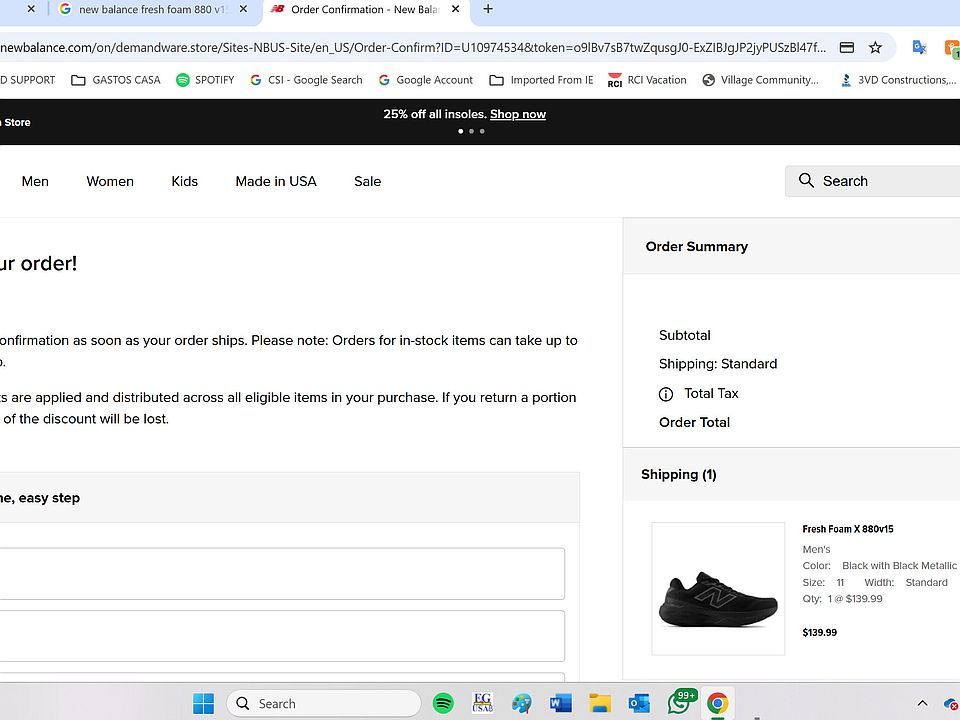Screen dimensions: 960x720
Task: Expand the Imported From IE bookmarks folder
Action: coord(541,80)
